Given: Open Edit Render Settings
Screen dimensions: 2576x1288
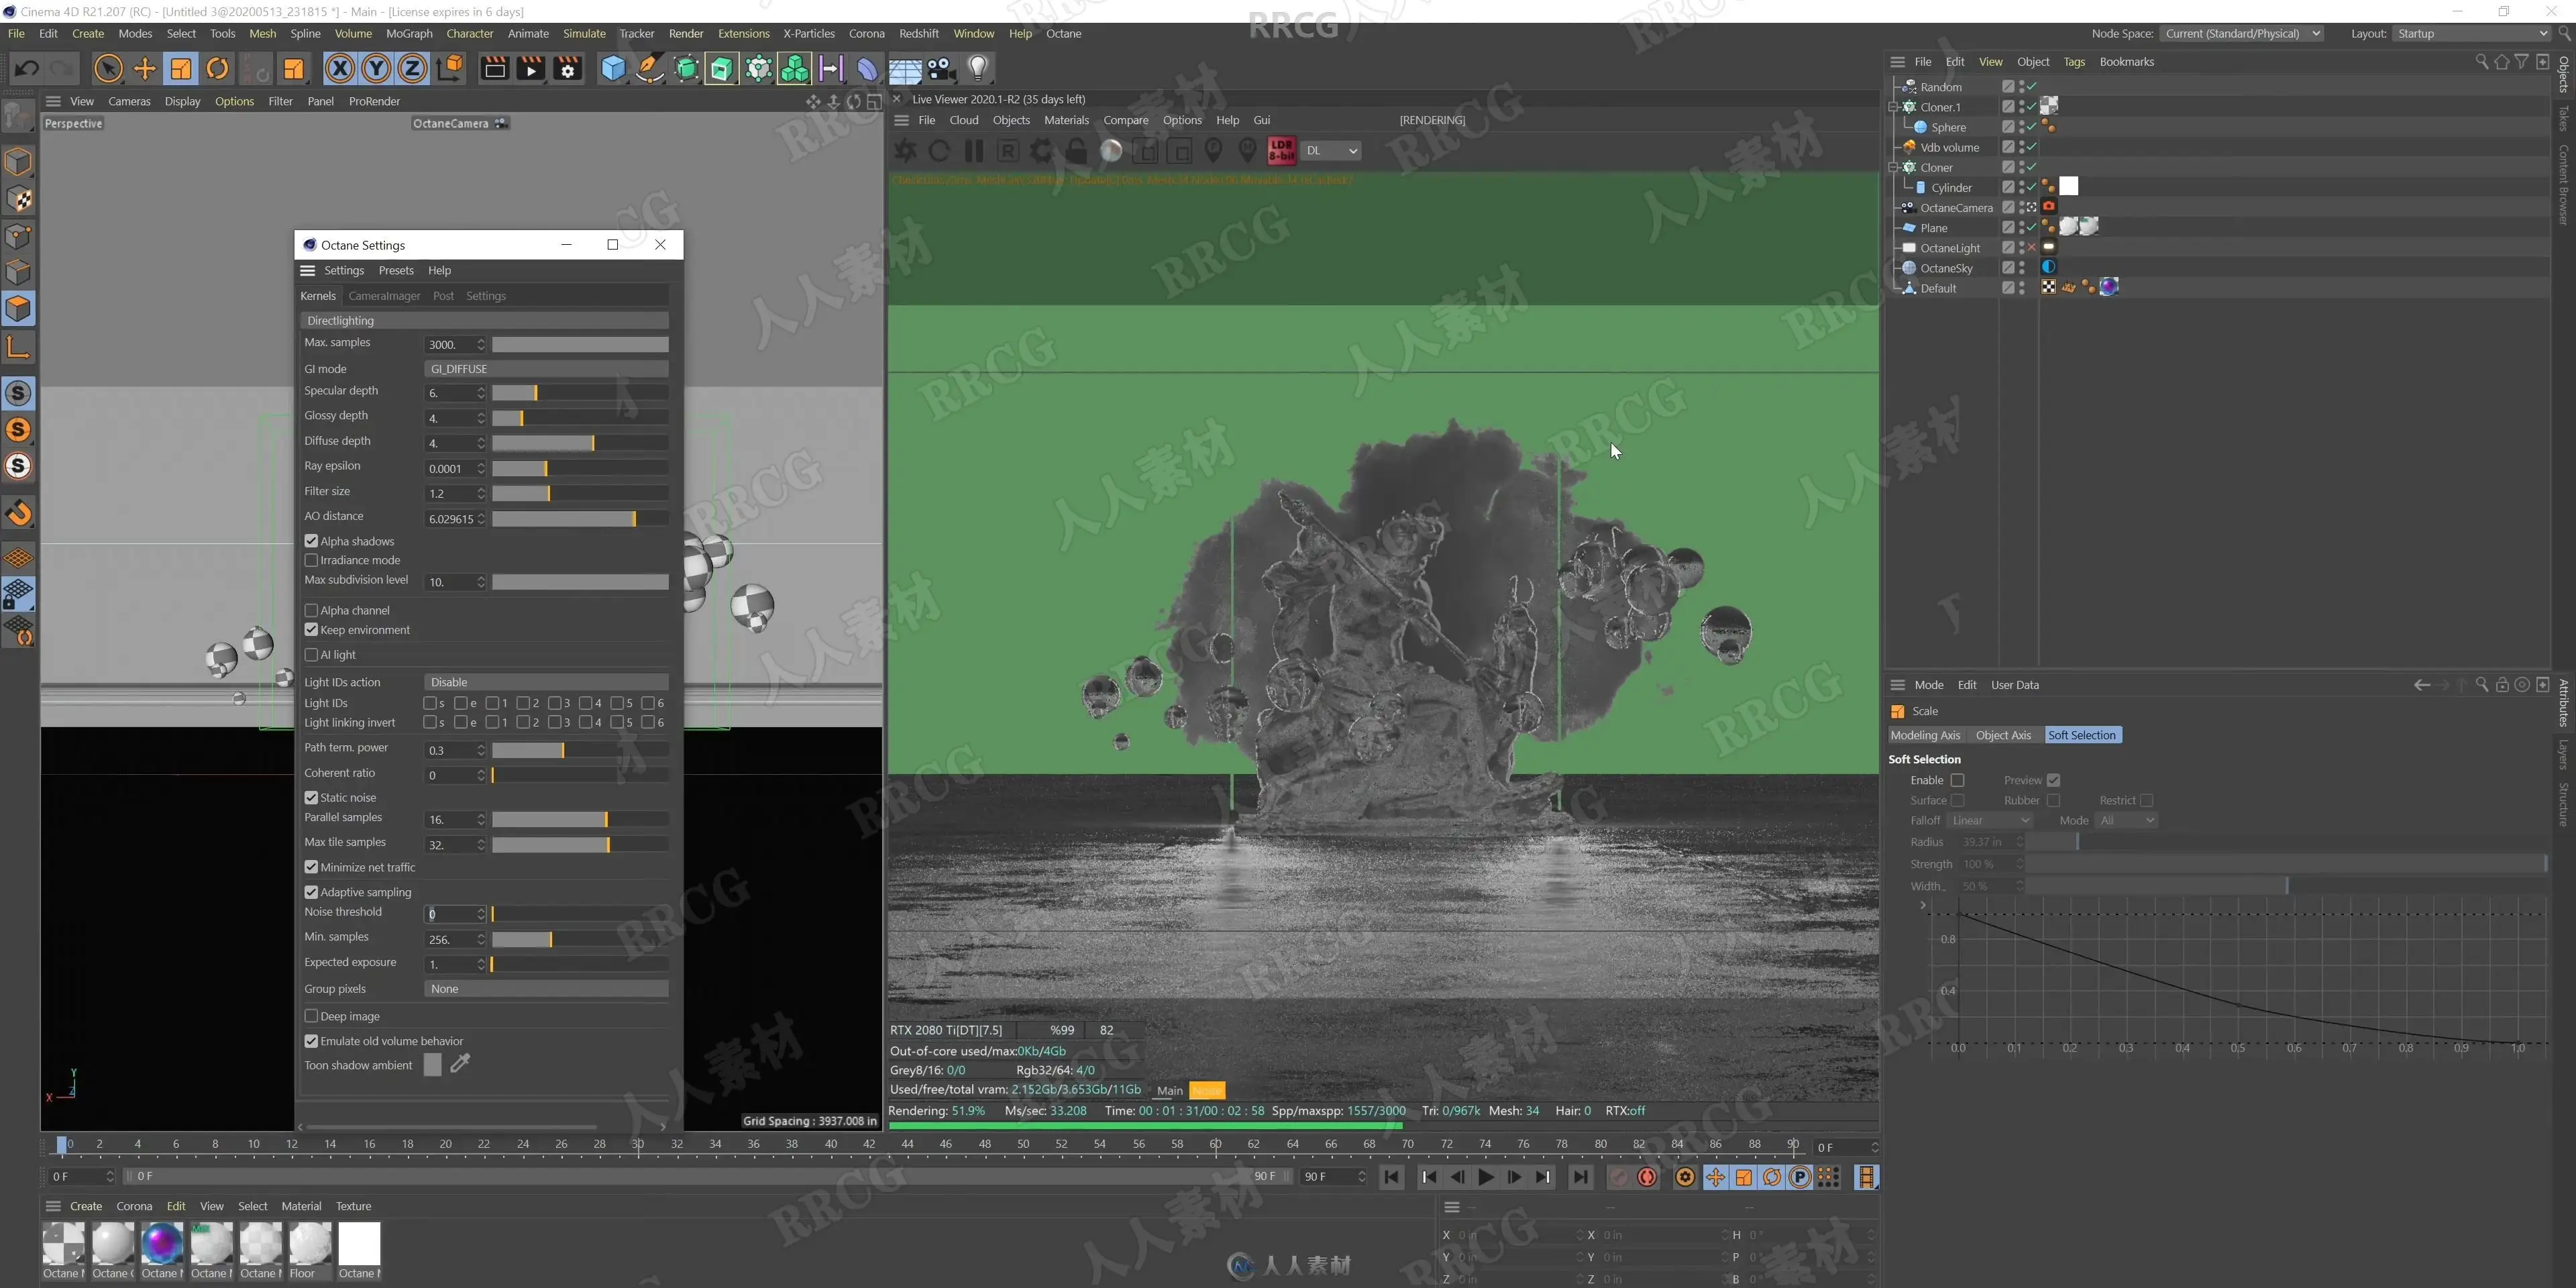Looking at the screenshot, I should pyautogui.click(x=568, y=69).
